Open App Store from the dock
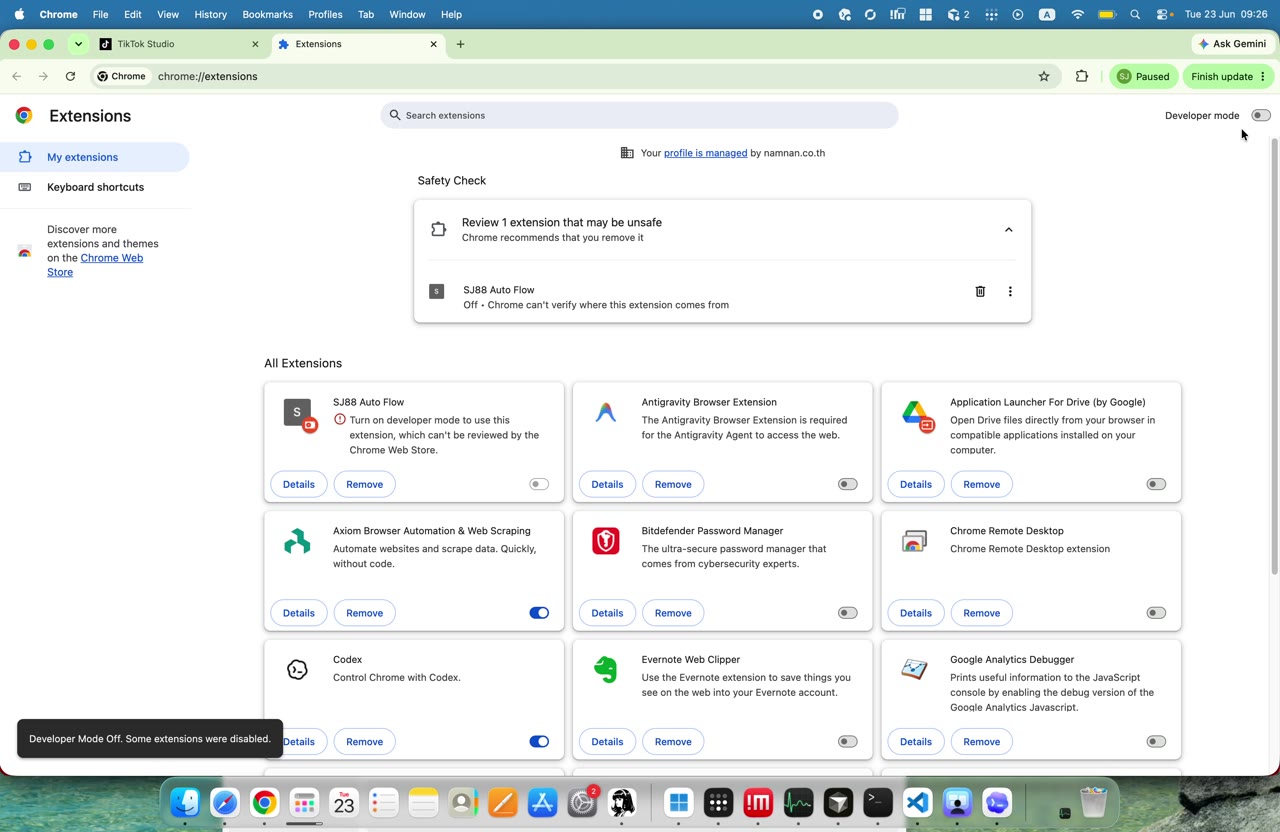 542,802
